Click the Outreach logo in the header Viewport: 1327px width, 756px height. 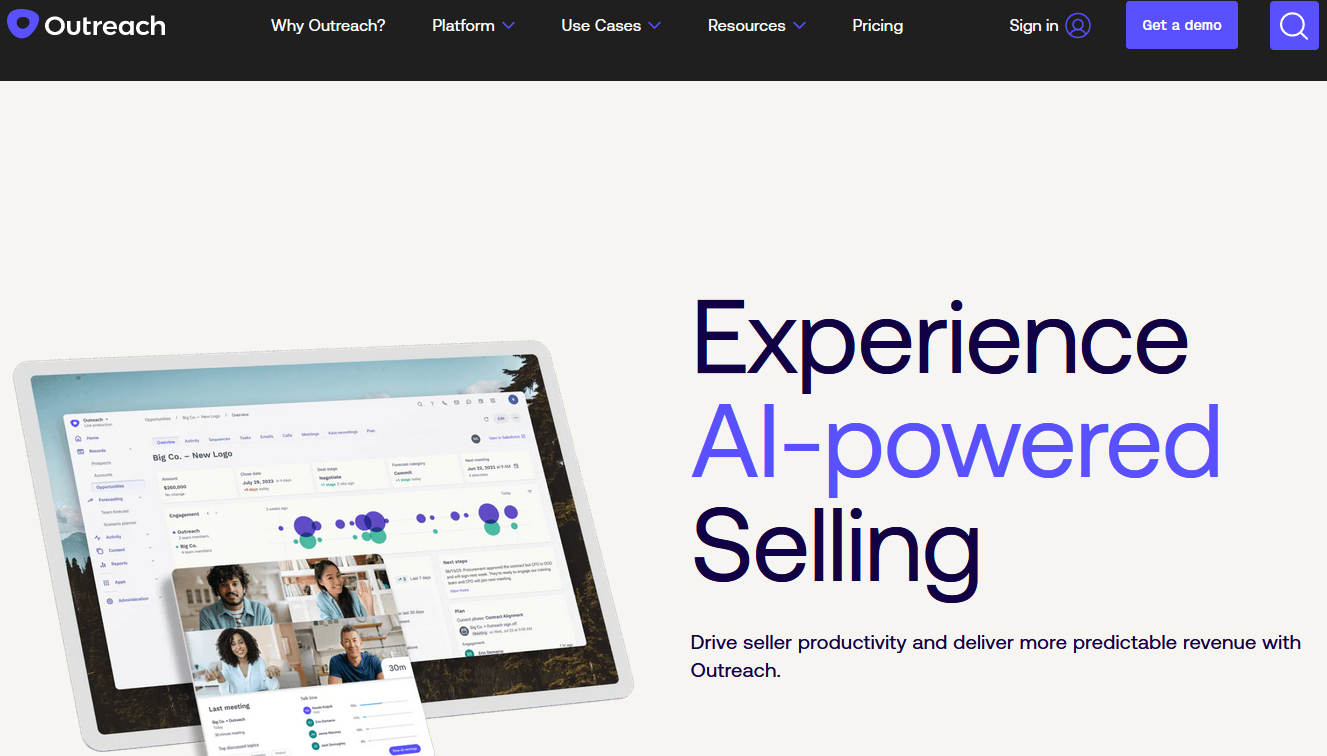(x=86, y=25)
